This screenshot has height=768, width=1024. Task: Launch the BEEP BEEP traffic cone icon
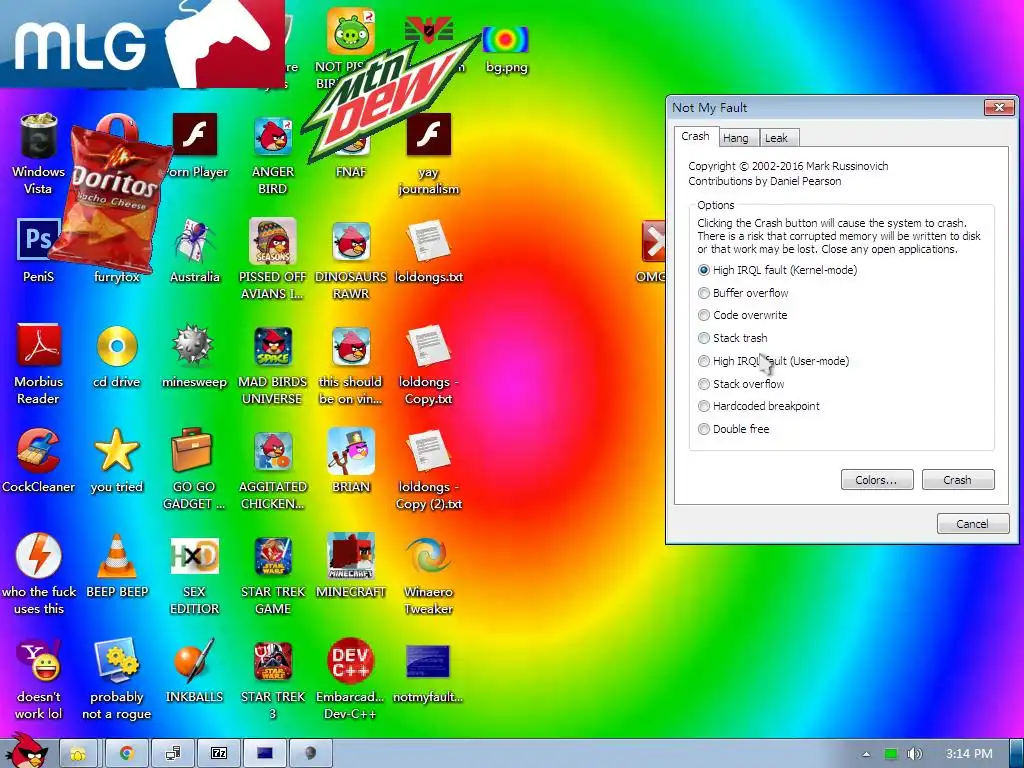coord(117,555)
